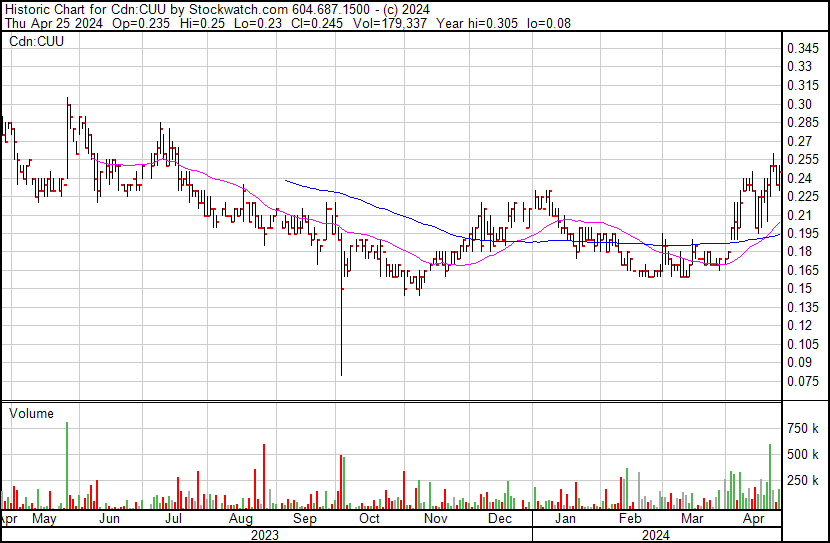This screenshot has height=543, width=830.
Task: Click the 0.345 price axis label
Action: (803, 49)
